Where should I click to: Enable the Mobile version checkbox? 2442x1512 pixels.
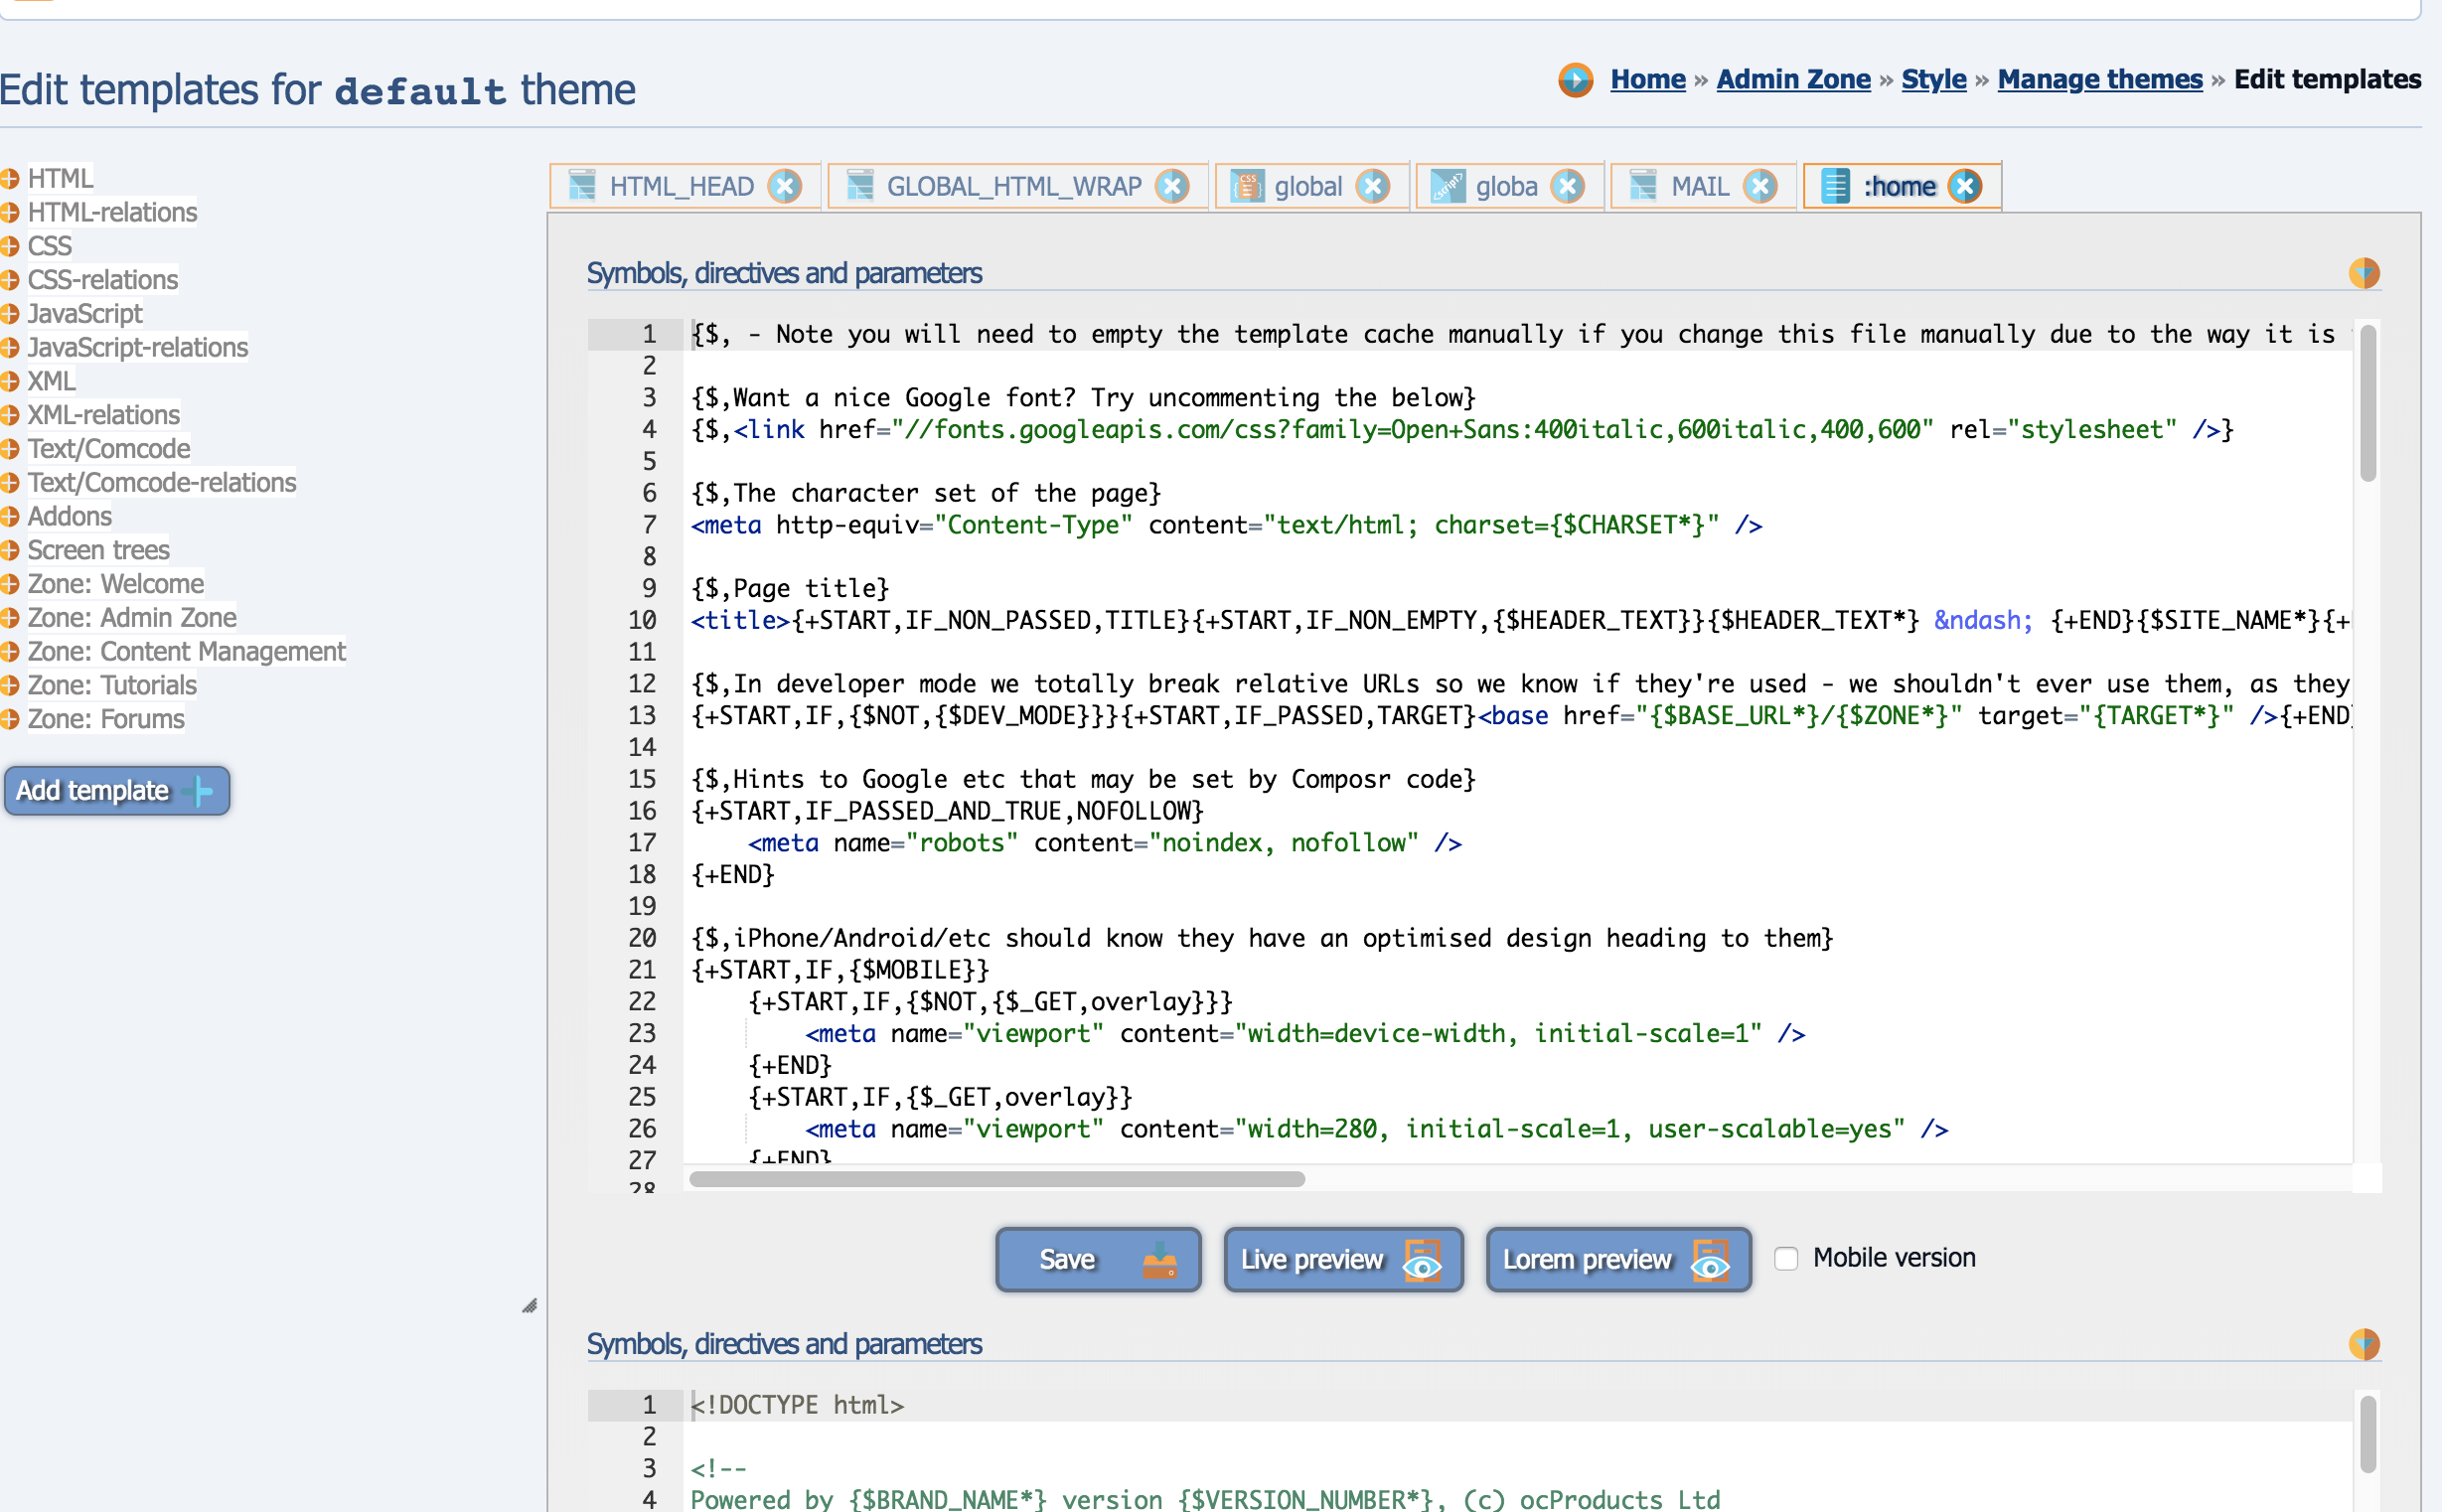[x=1786, y=1258]
